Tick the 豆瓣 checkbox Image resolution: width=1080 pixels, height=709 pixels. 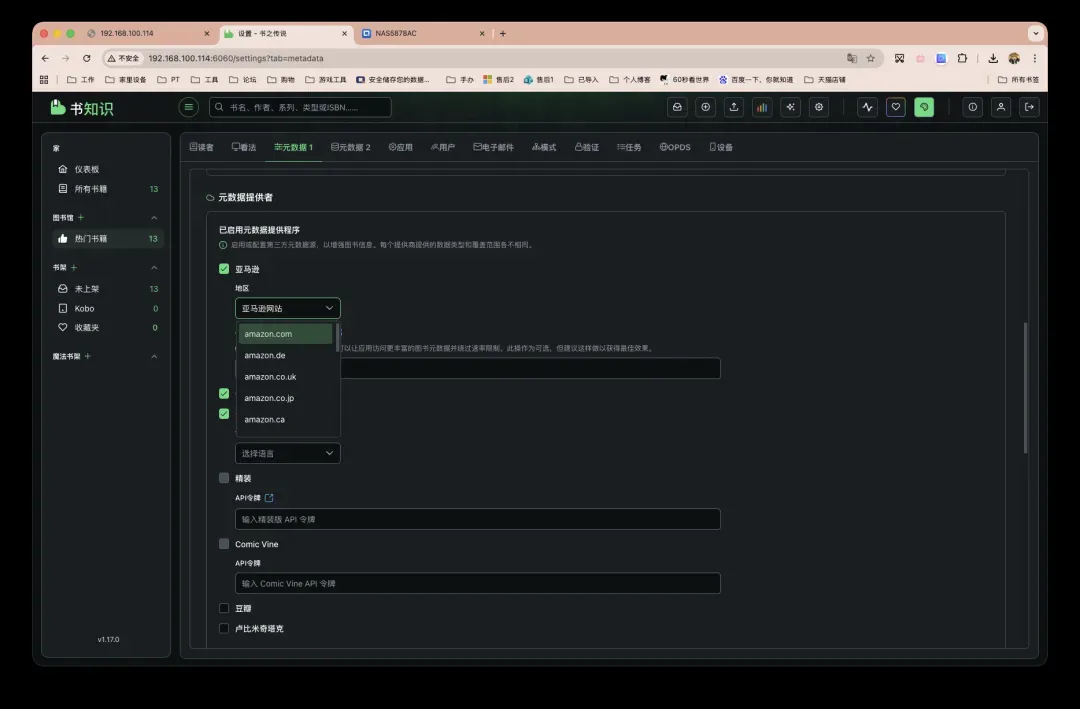click(224, 608)
